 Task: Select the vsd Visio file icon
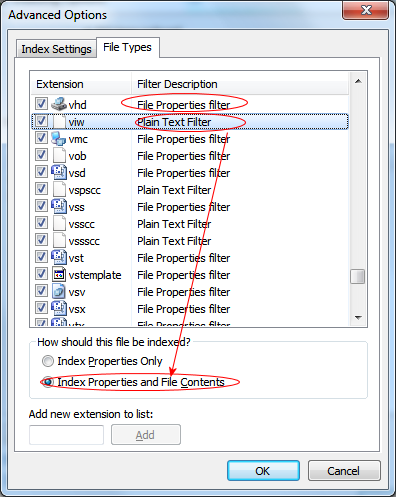tap(59, 172)
